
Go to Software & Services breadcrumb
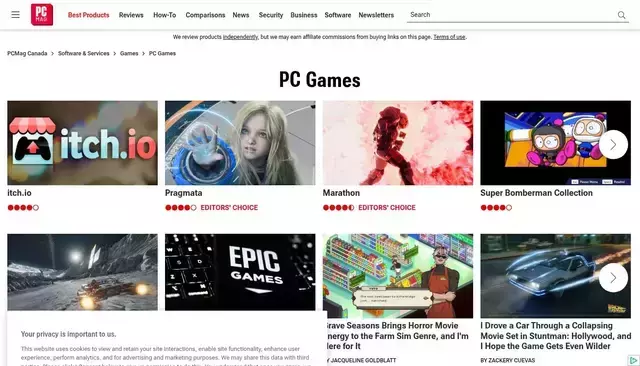(x=84, y=53)
